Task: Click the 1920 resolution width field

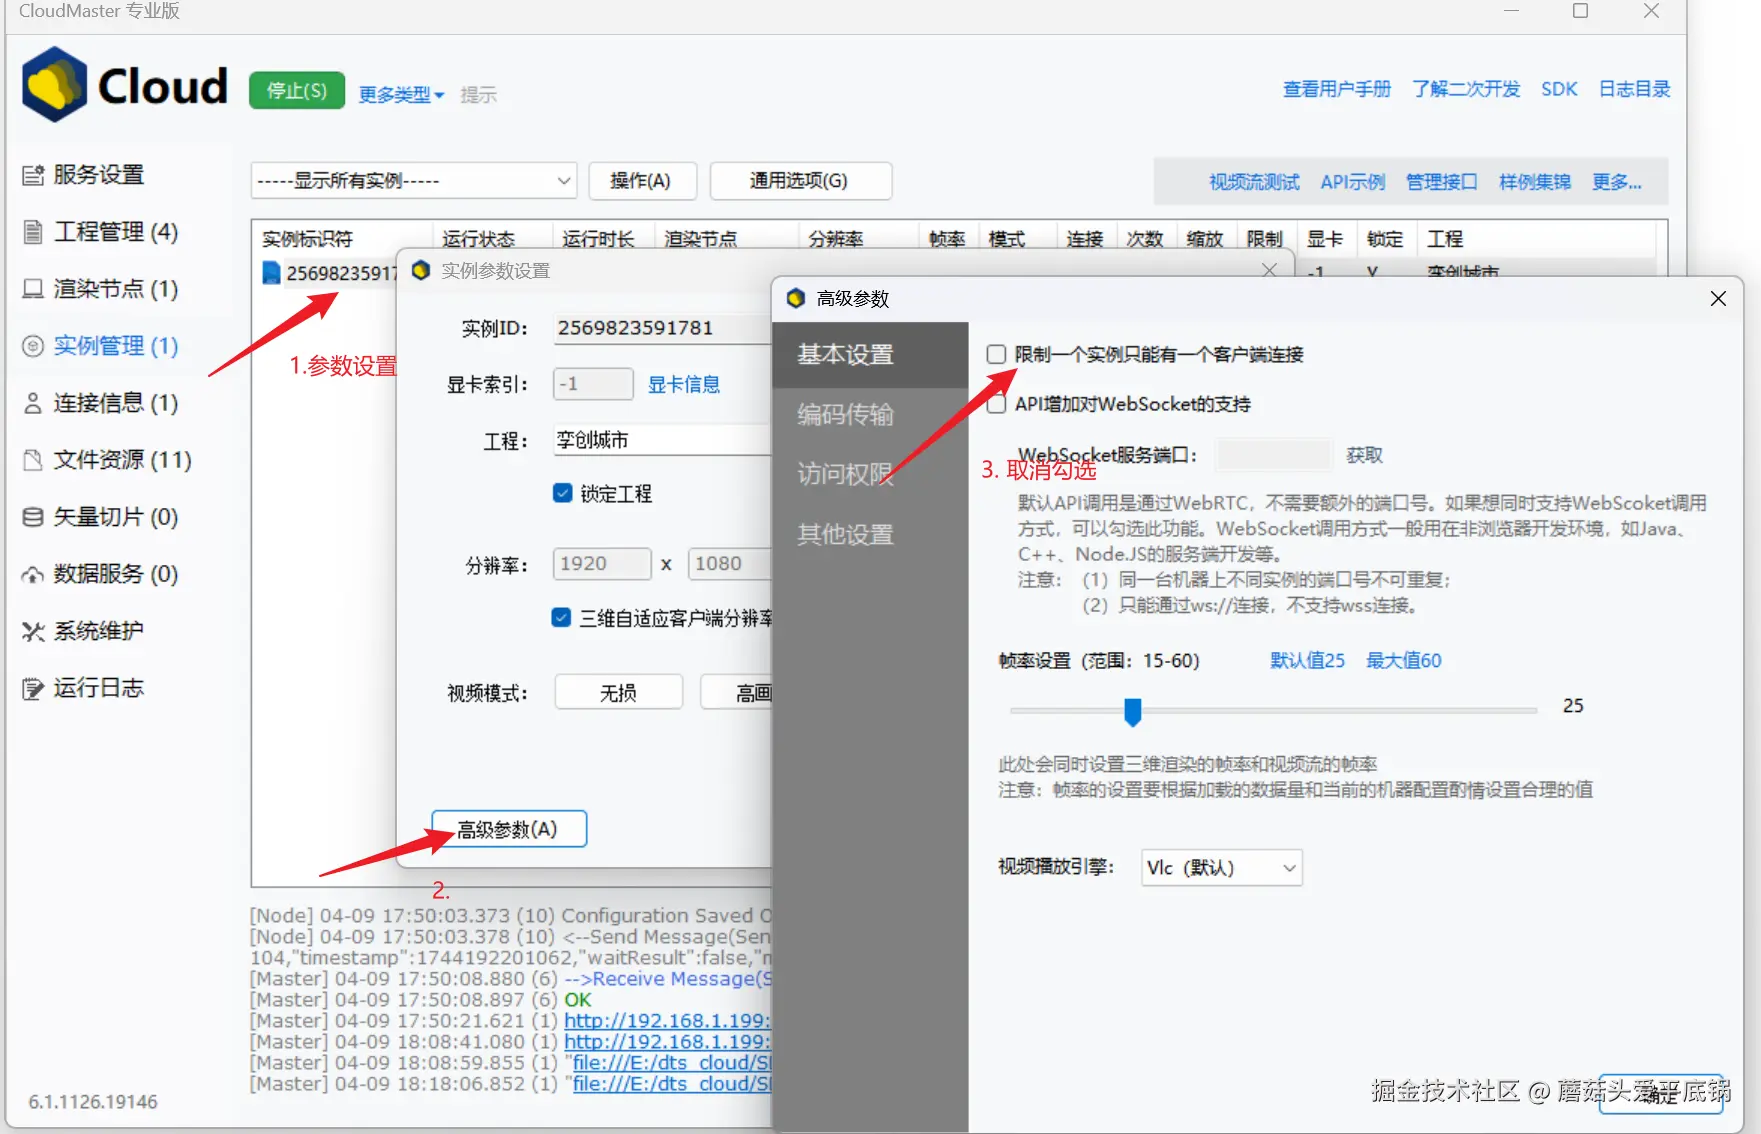Action: point(602,563)
